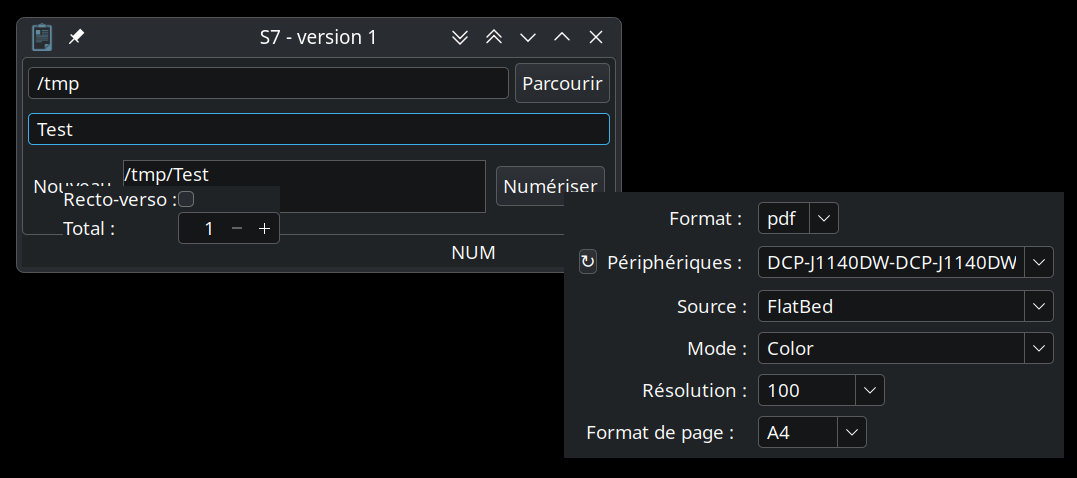The image size is (1077, 478).
Task: Click the Test file name field
Action: [x=318, y=129]
